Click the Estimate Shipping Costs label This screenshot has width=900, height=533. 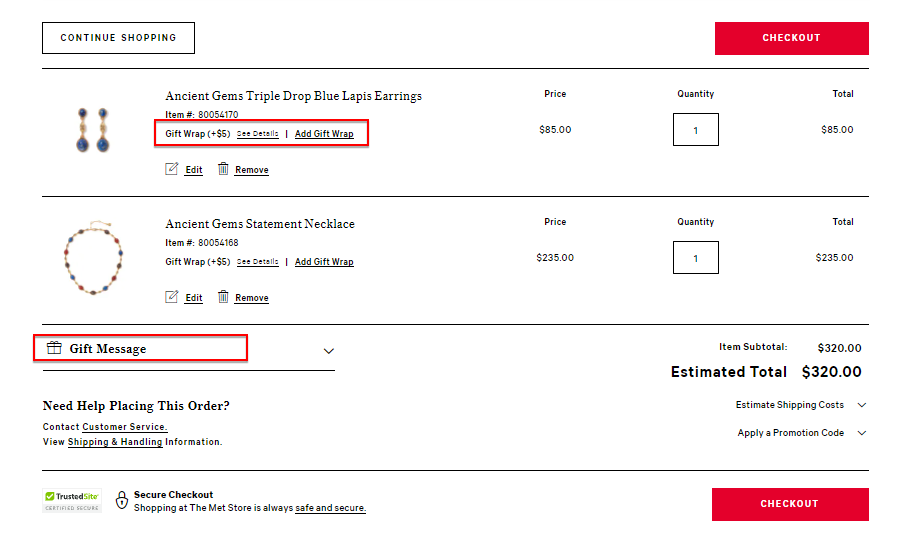pyautogui.click(x=790, y=405)
